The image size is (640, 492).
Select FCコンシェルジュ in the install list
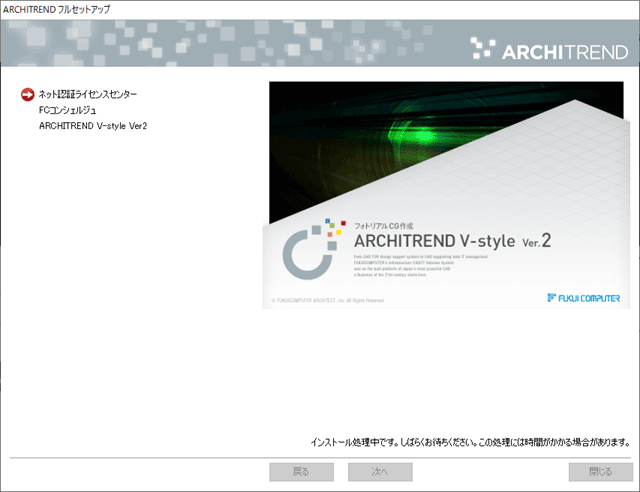(68, 110)
